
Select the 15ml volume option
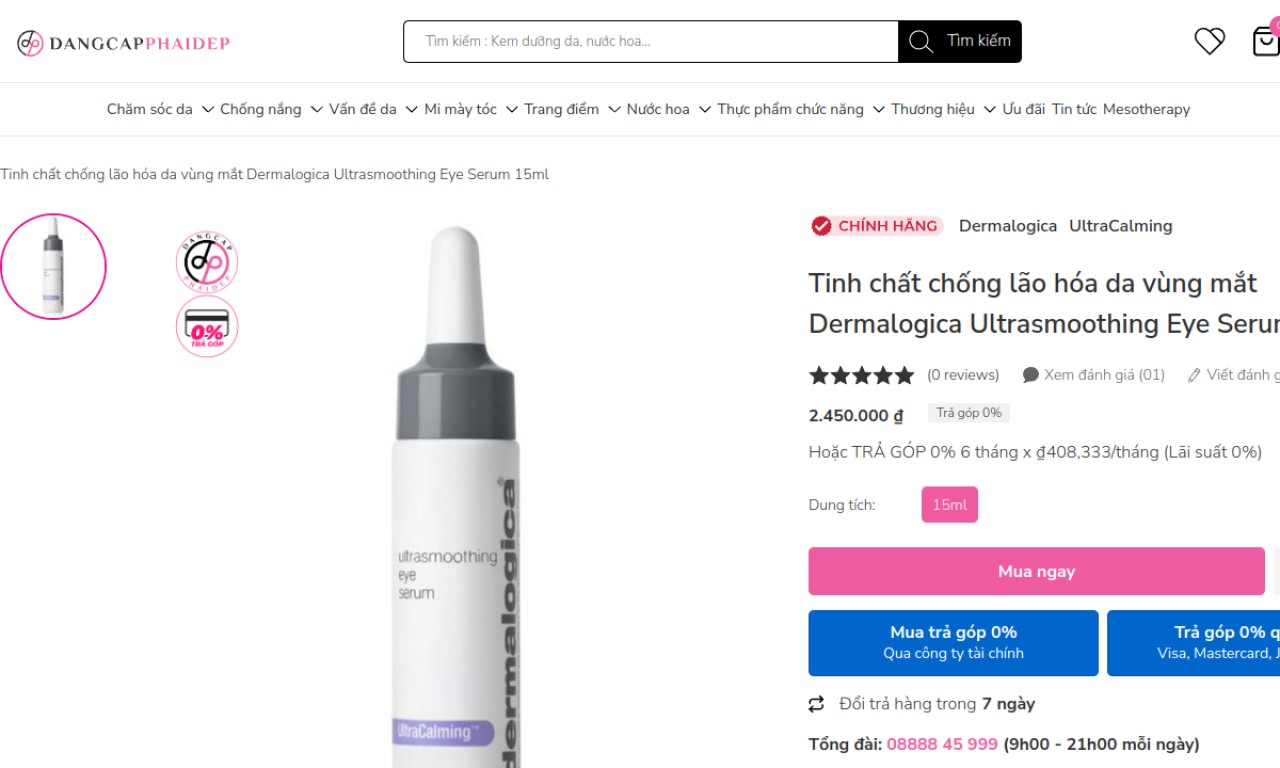tap(949, 505)
